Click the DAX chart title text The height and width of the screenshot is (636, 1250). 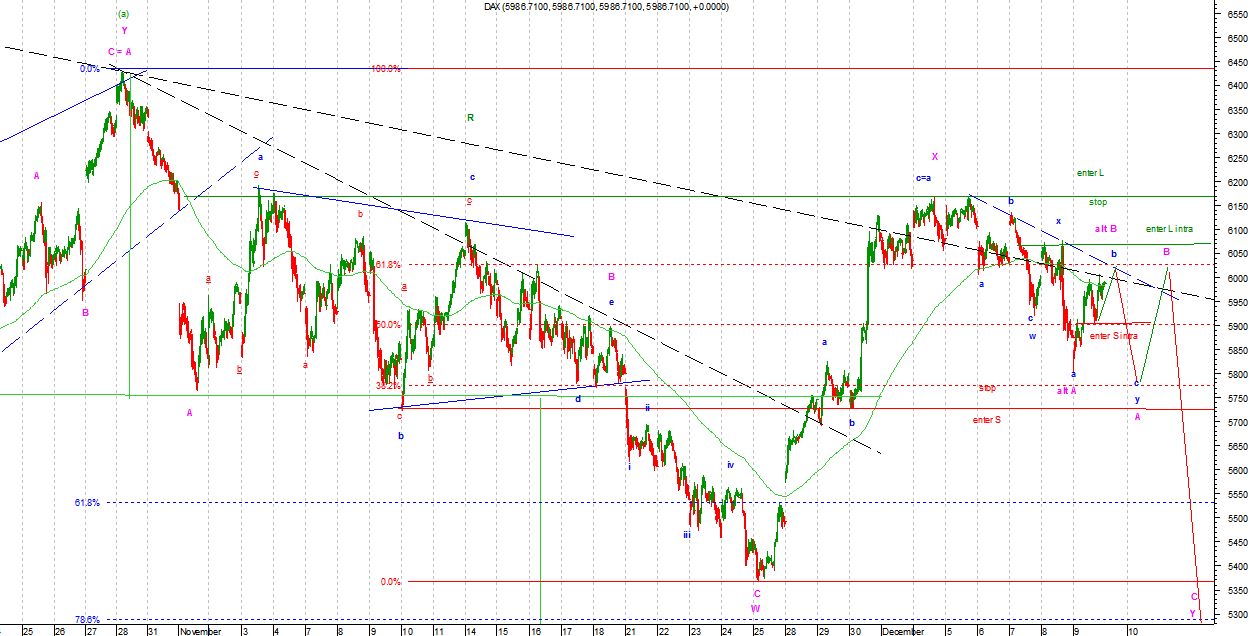coord(605,7)
